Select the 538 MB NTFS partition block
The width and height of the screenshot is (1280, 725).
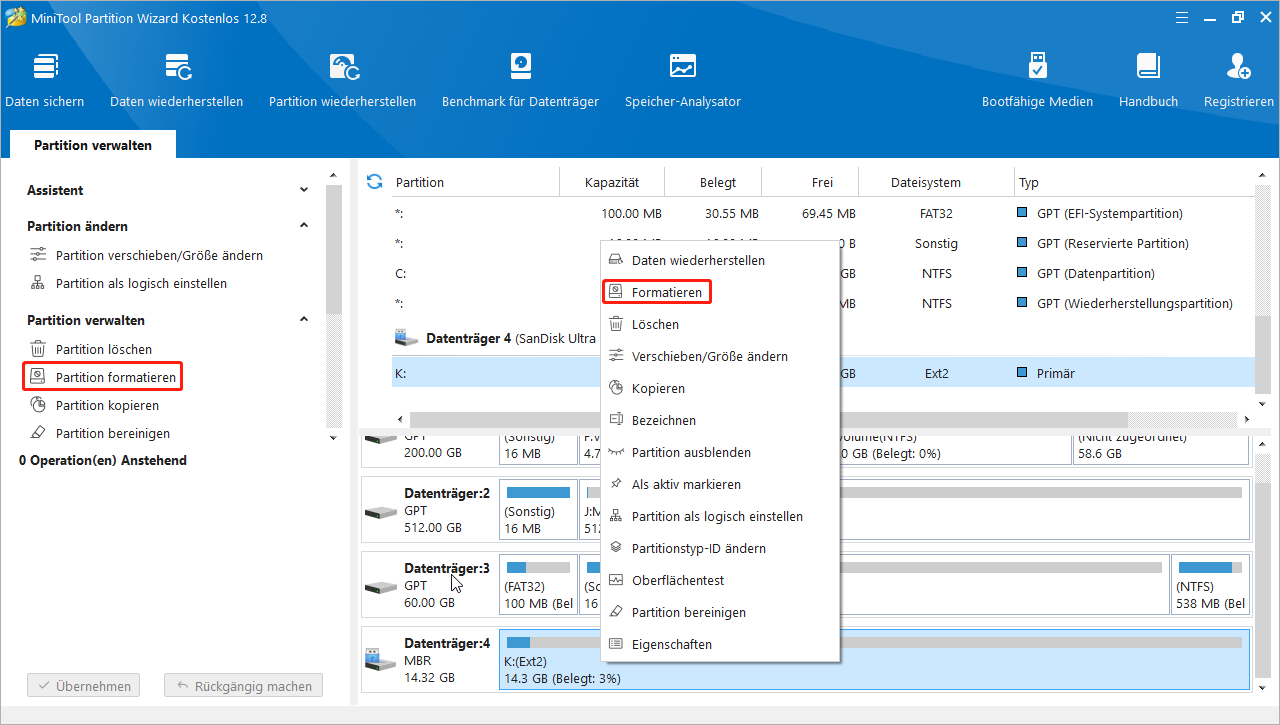(x=1210, y=585)
